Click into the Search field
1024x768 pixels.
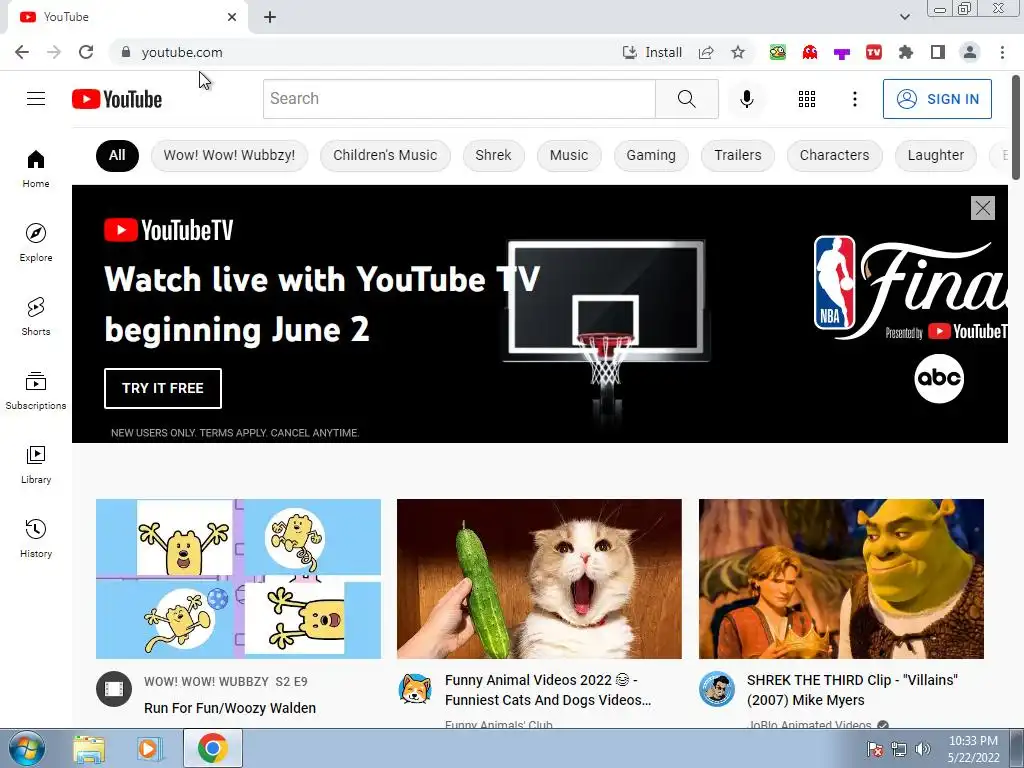[459, 99]
